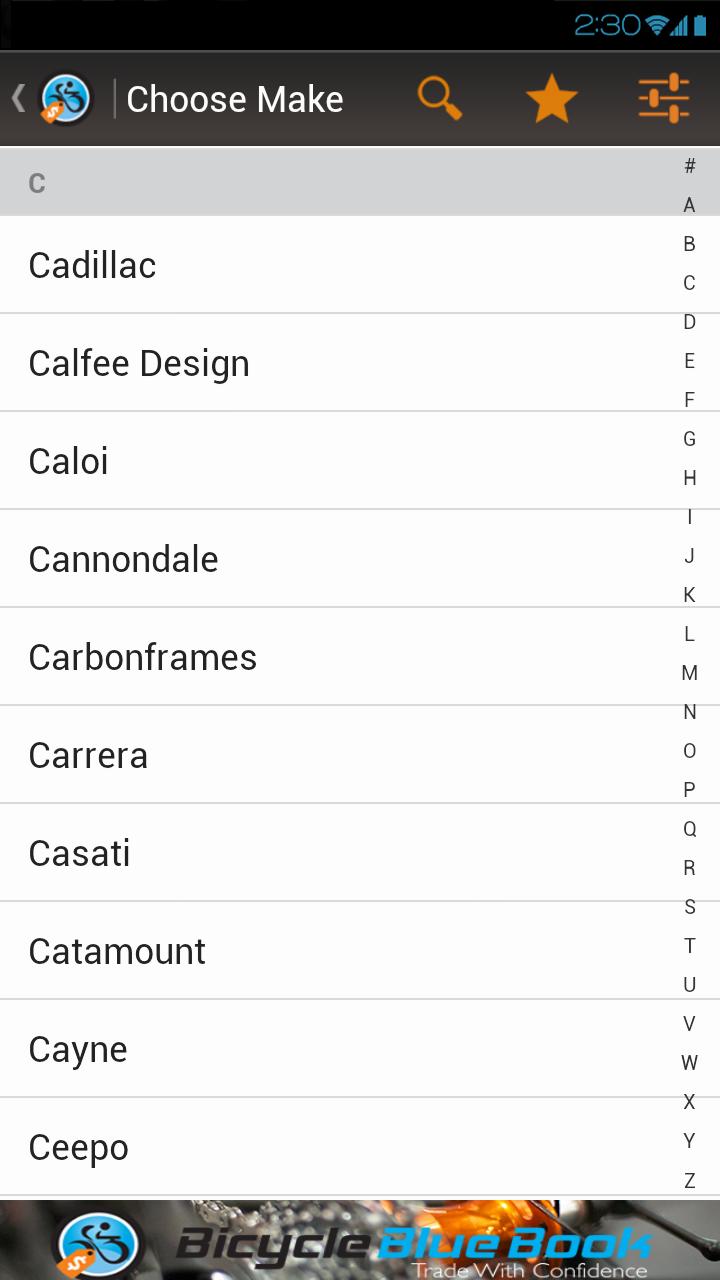This screenshot has width=720, height=1280.
Task: Tap the orange search magnifier icon
Action: pyautogui.click(x=439, y=99)
